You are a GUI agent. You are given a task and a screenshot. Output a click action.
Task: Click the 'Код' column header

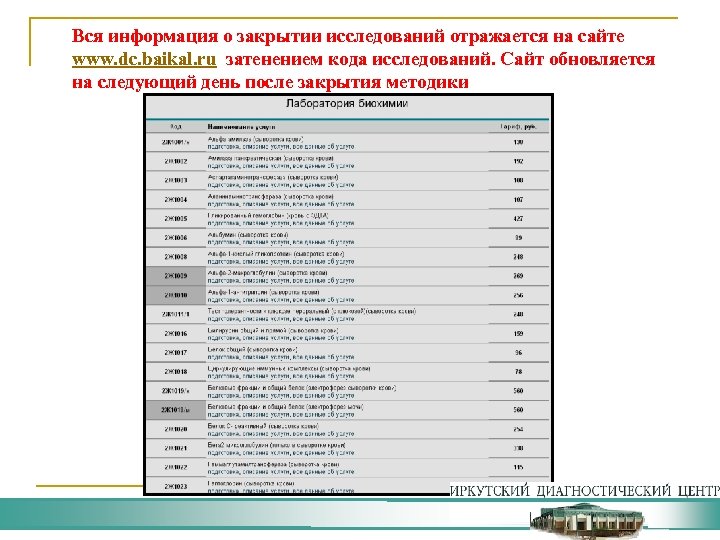176,126
